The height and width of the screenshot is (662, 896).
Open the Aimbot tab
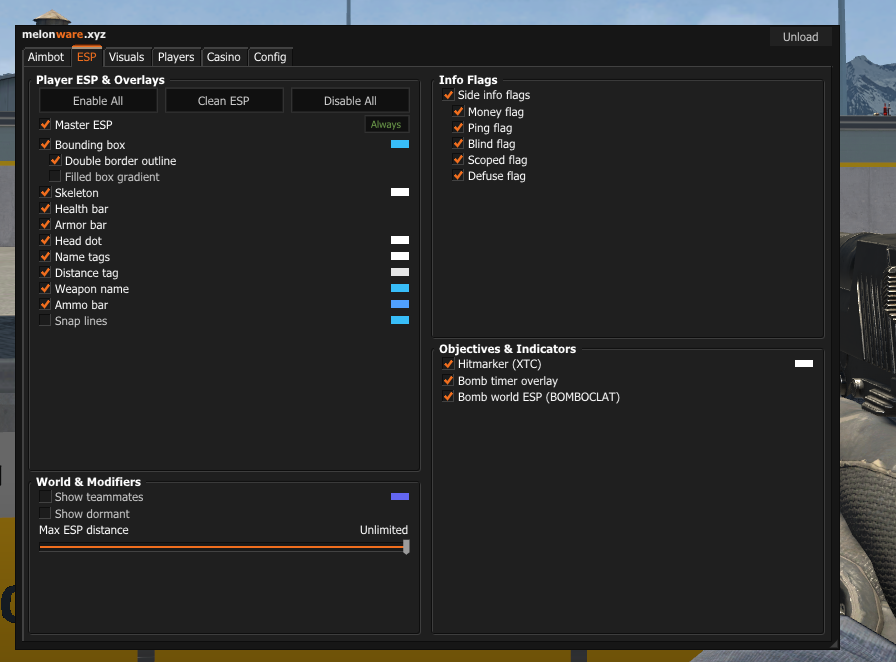pyautogui.click(x=46, y=57)
